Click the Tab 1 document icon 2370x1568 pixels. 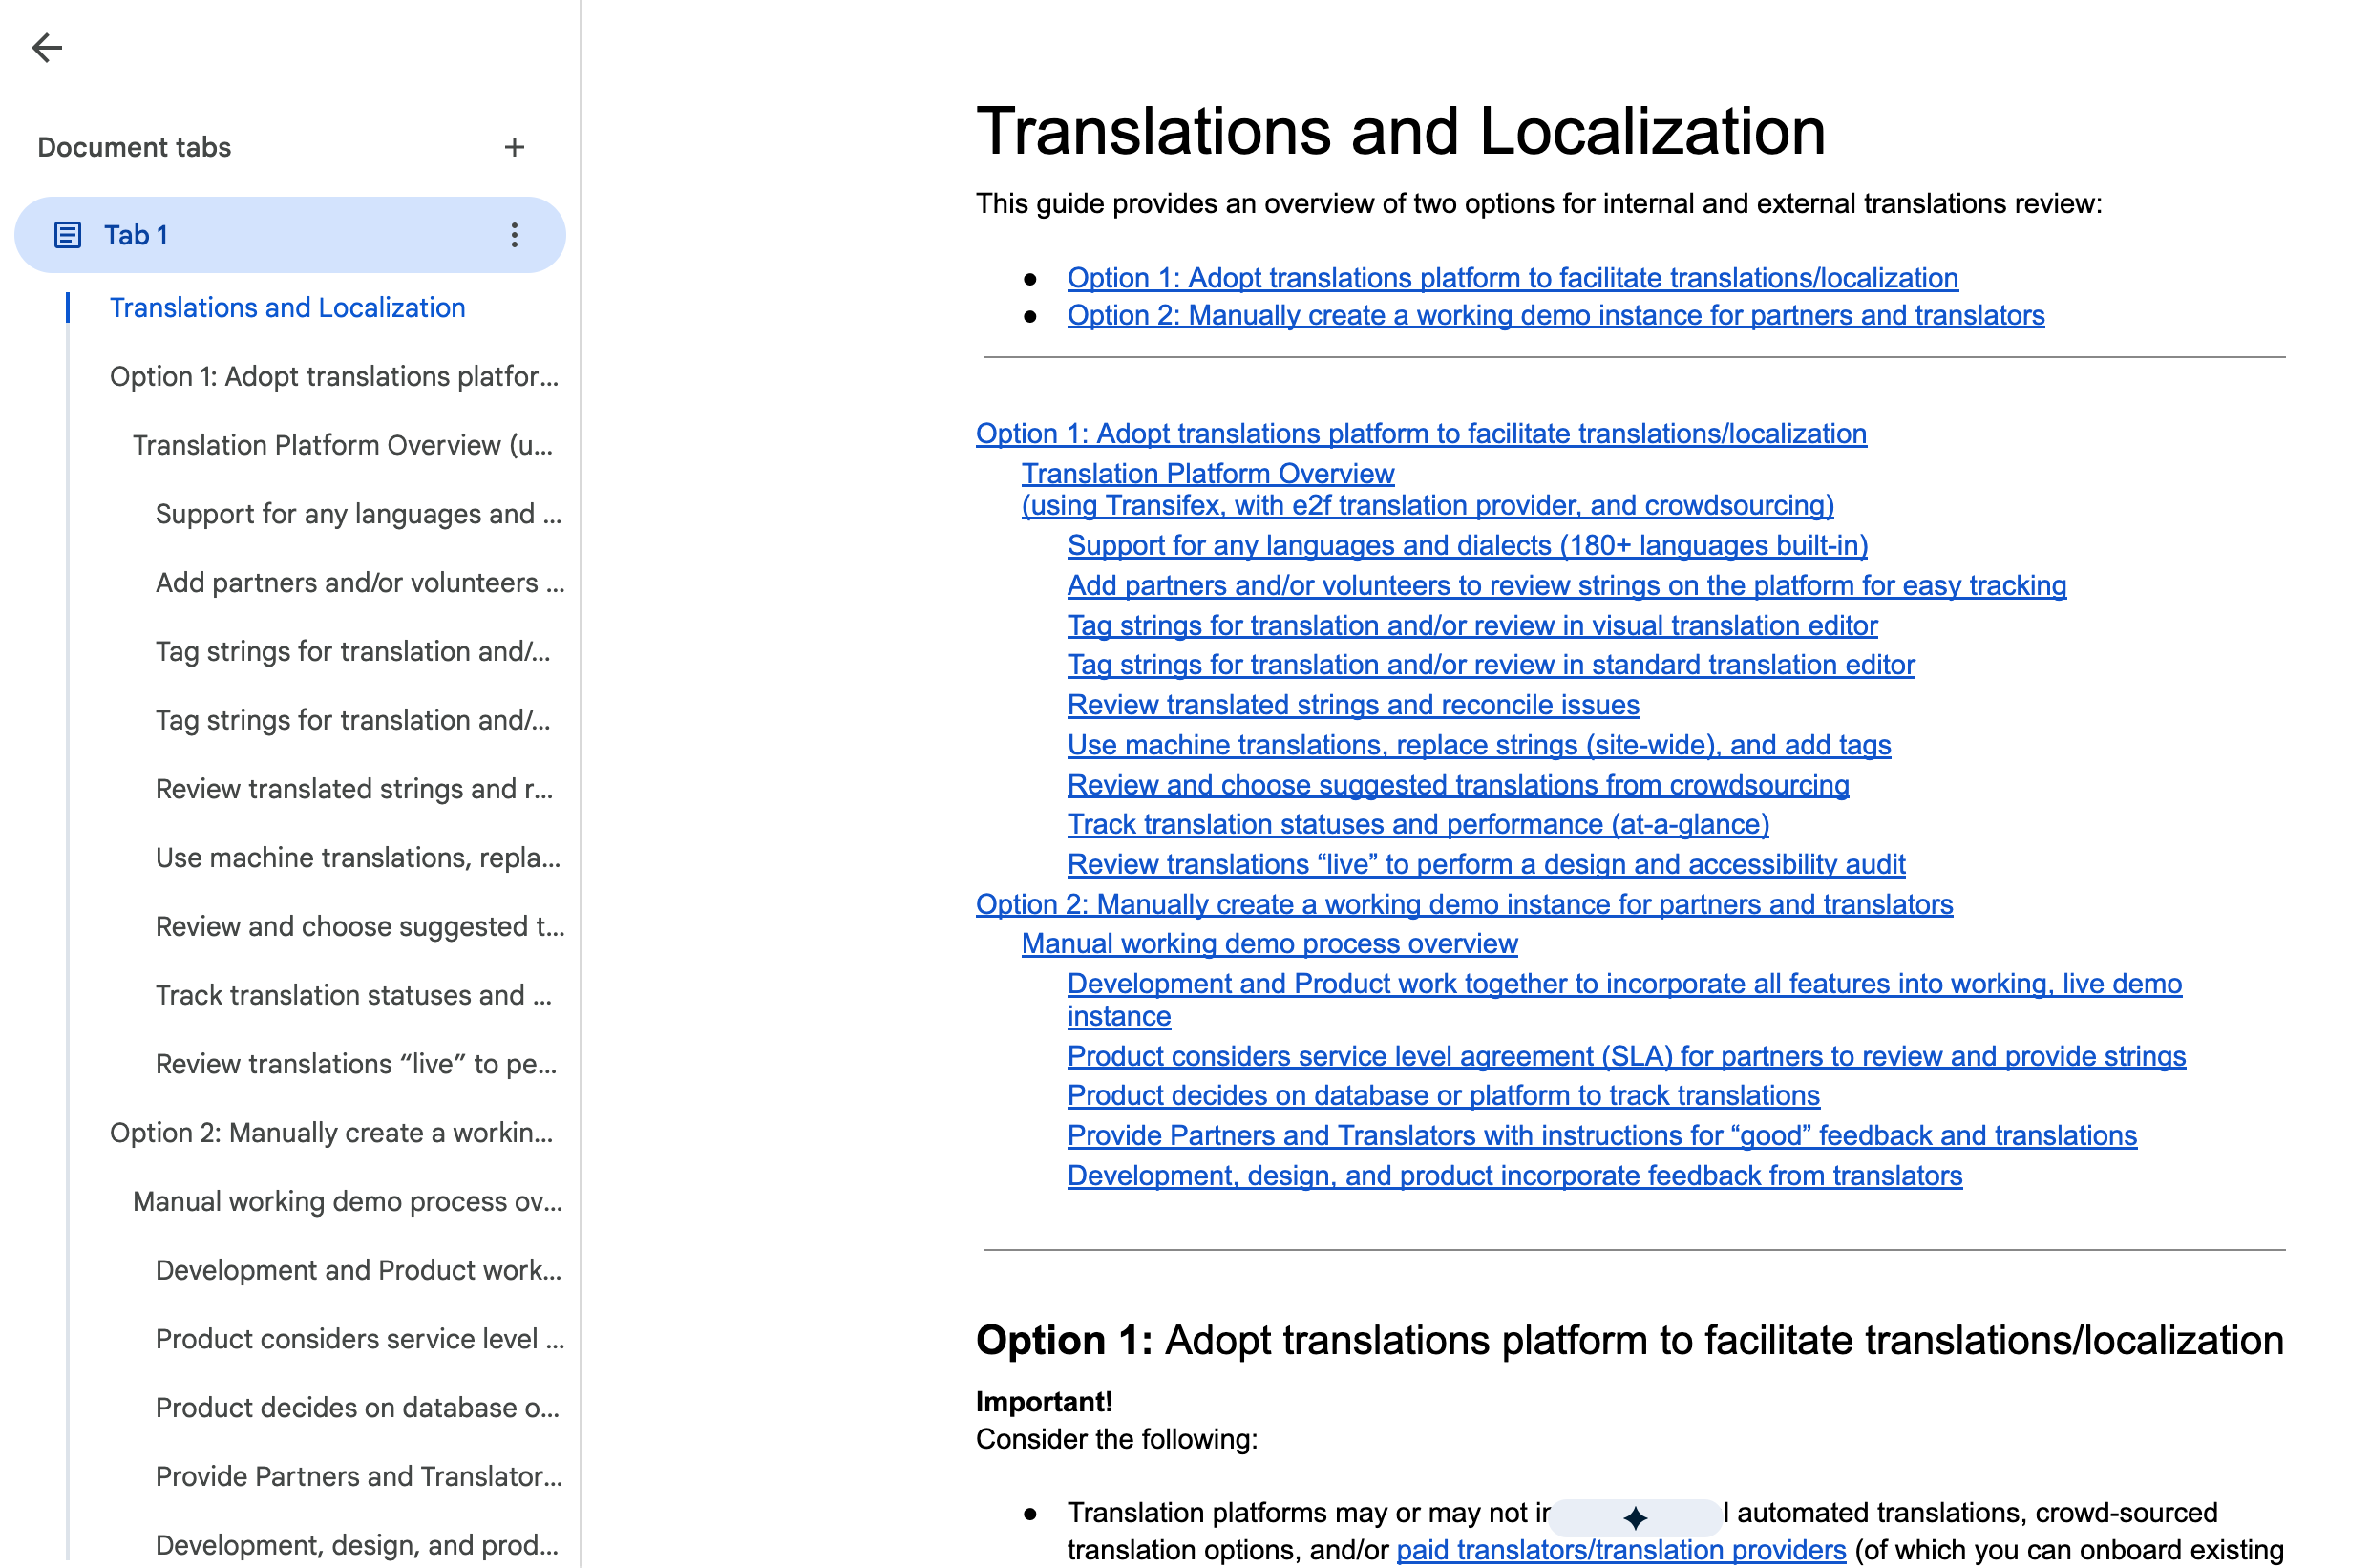(x=67, y=235)
